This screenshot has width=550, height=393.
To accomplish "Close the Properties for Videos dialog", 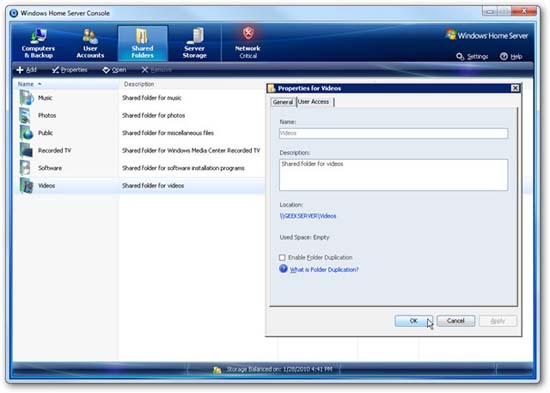I will click(515, 88).
